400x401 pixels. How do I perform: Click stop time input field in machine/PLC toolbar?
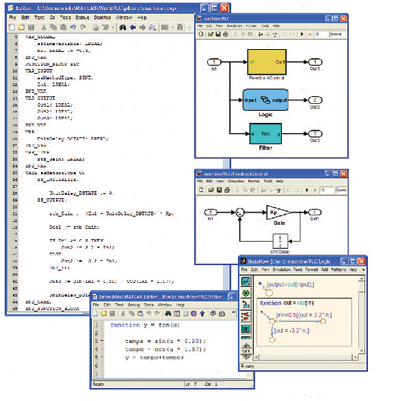pyautogui.click(x=321, y=34)
